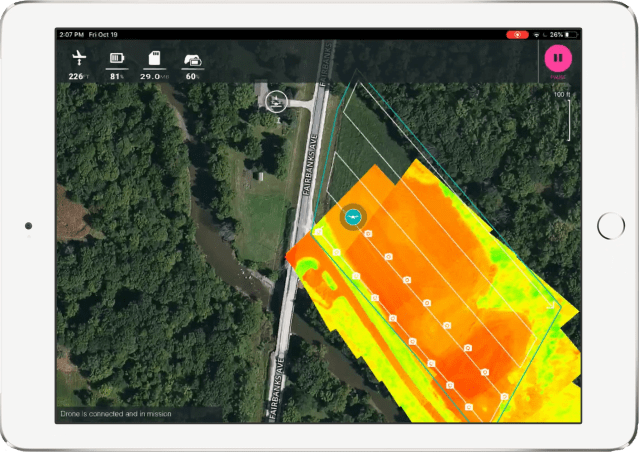Open the image upload progress icon at 60%
This screenshot has height=452, width=639.
(191, 58)
